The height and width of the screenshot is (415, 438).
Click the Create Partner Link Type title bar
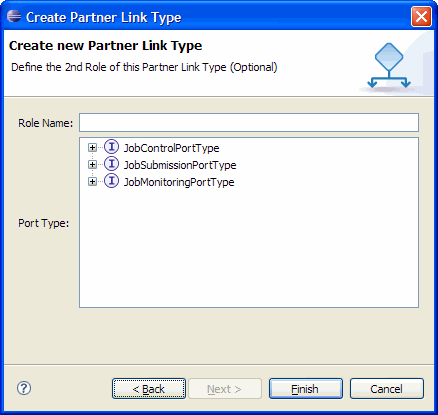[213, 17]
